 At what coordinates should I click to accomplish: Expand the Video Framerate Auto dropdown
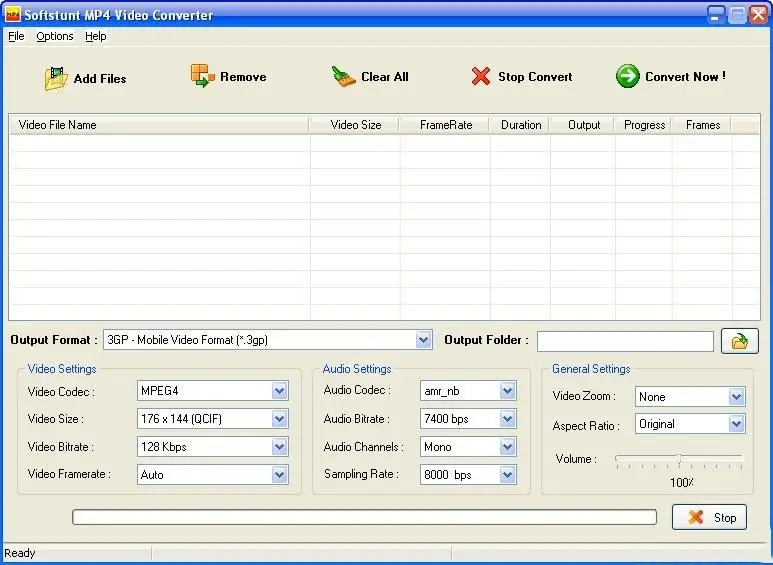pyautogui.click(x=280, y=475)
